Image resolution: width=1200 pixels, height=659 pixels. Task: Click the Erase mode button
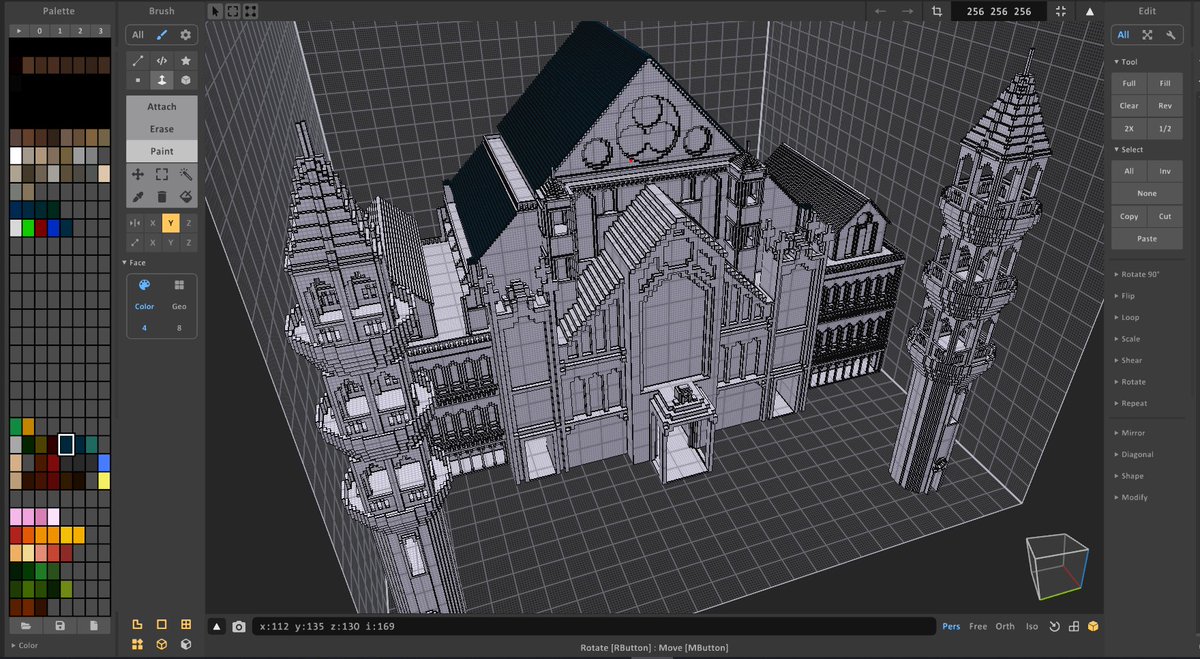point(162,129)
